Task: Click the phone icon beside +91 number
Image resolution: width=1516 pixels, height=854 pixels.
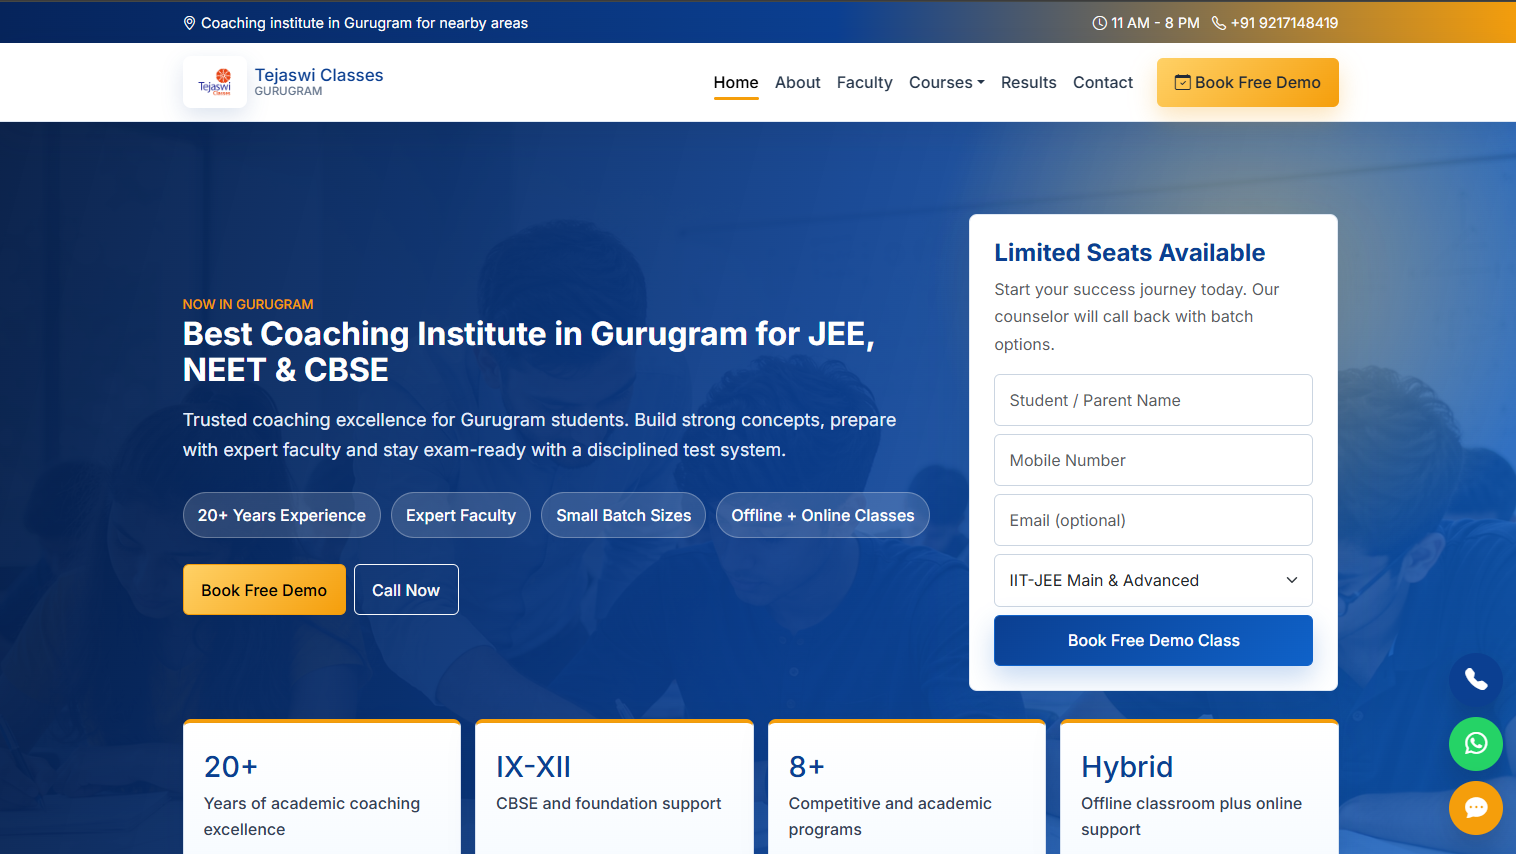Action: click(x=1218, y=23)
